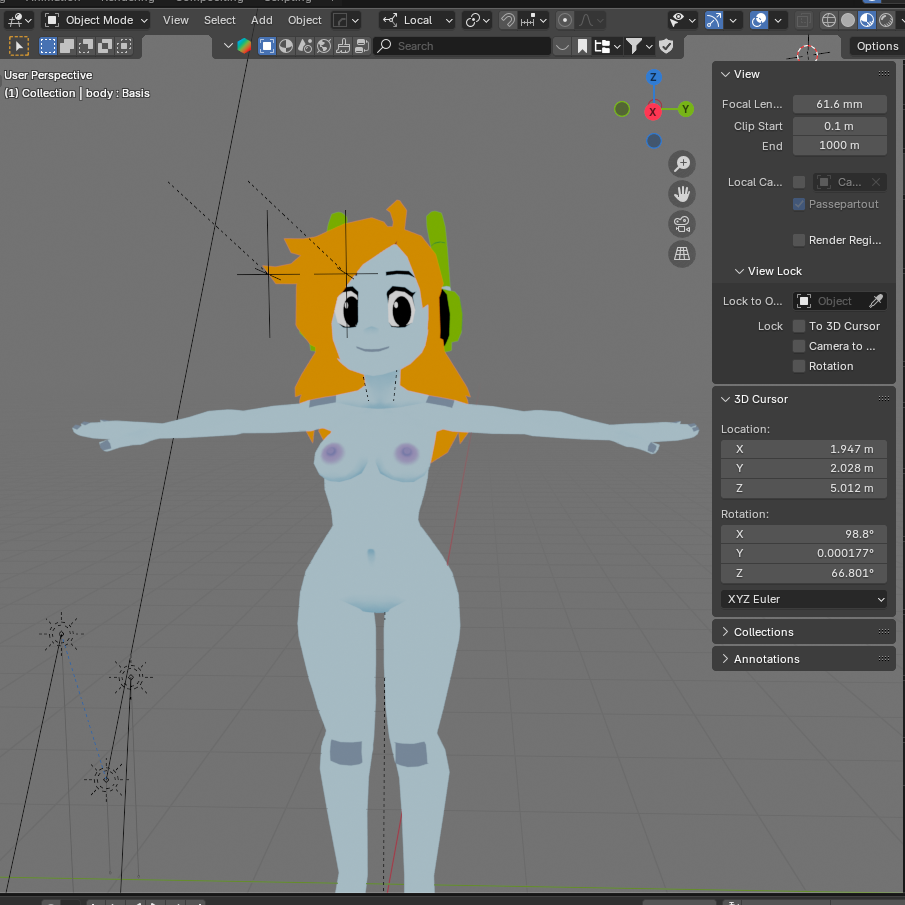Switch perspective/orthographic with grid icon
This screenshot has width=905, height=905.
click(682, 254)
